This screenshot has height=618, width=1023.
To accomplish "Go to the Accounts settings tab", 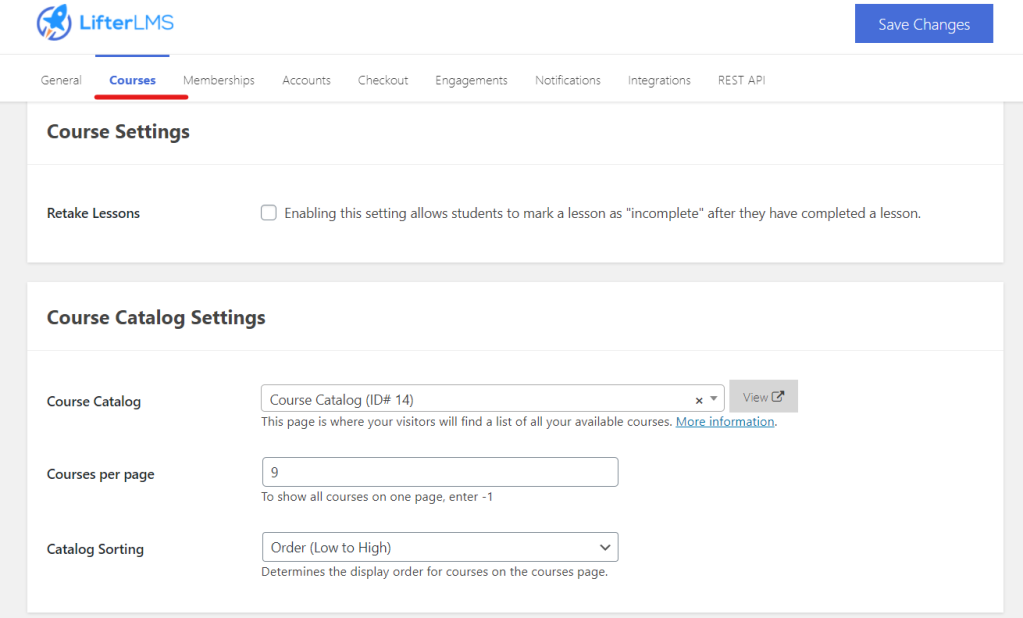I will click(x=306, y=80).
